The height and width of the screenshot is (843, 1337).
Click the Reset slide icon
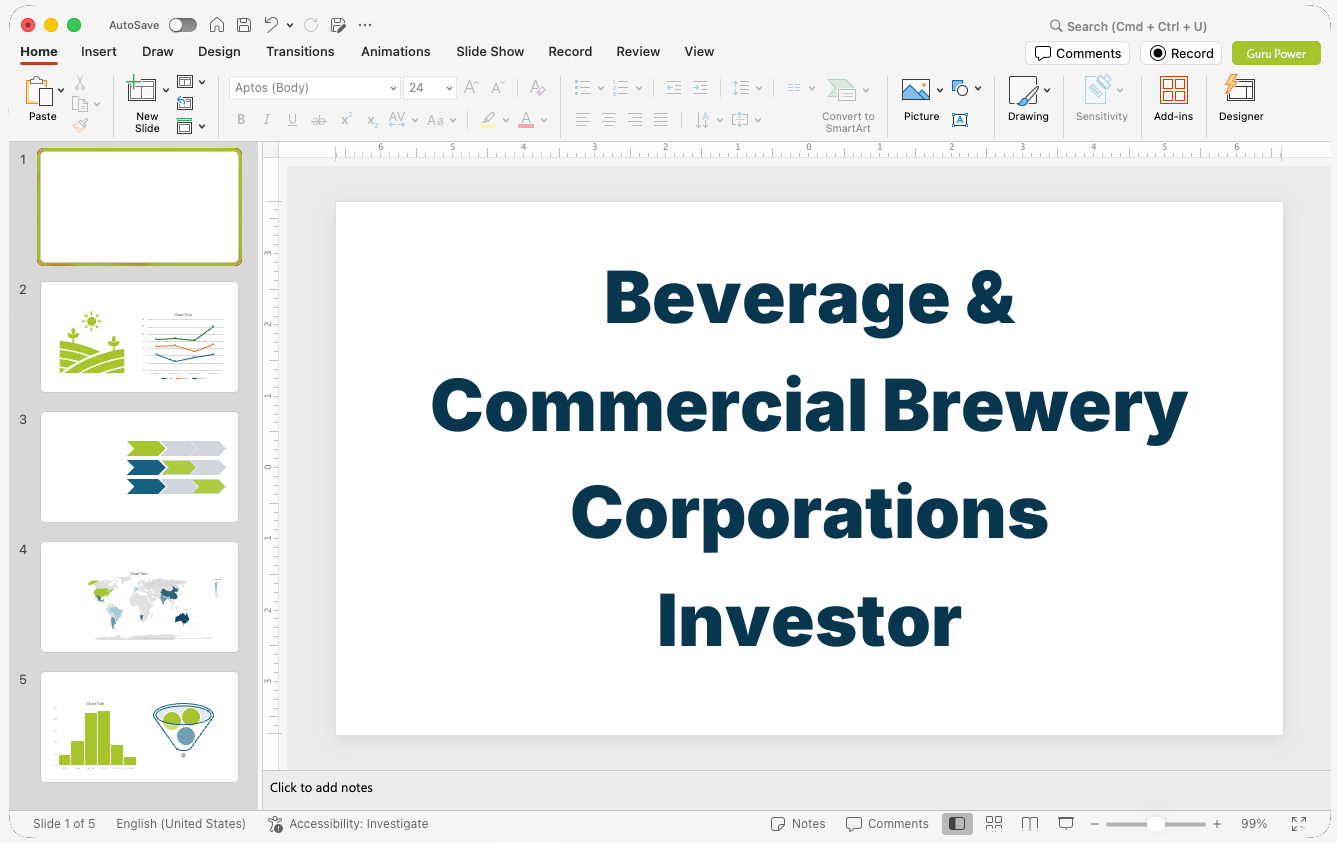(185, 103)
